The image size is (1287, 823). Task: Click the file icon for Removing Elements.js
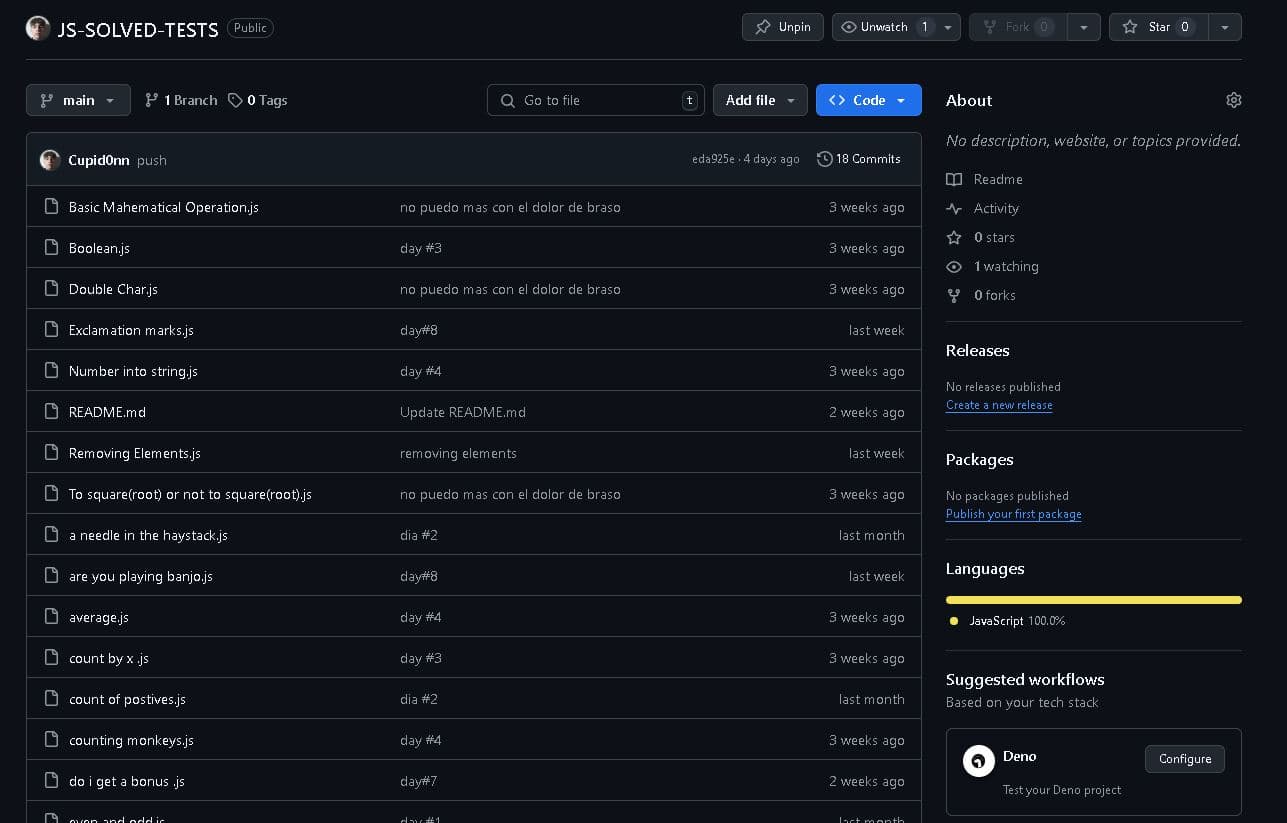click(51, 453)
